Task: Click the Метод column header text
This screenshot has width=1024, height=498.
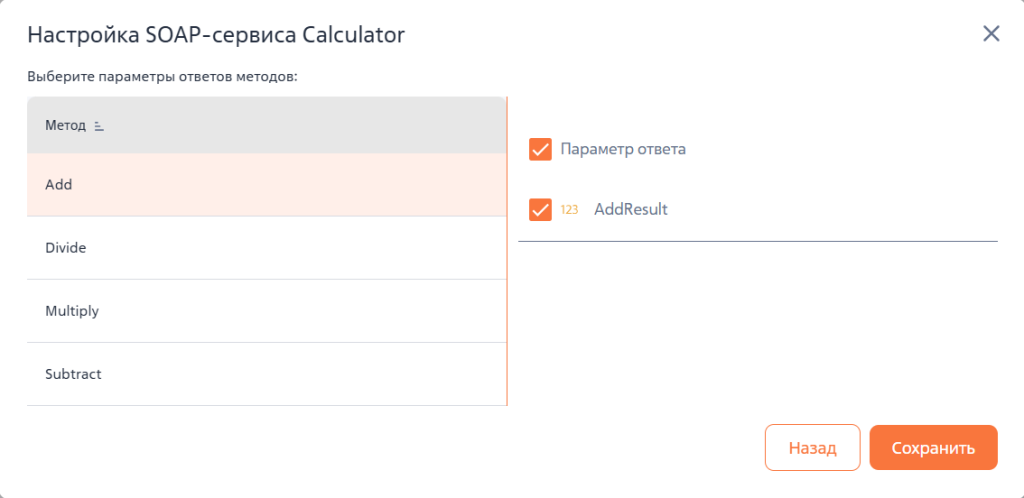Action: pyautogui.click(x=65, y=126)
